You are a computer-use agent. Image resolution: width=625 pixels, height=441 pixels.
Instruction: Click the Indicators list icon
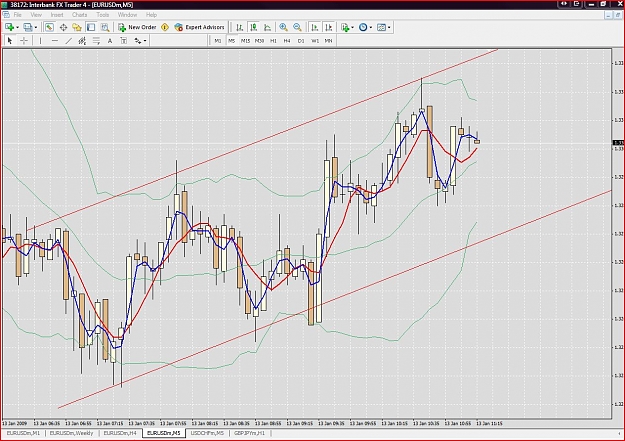click(345, 27)
